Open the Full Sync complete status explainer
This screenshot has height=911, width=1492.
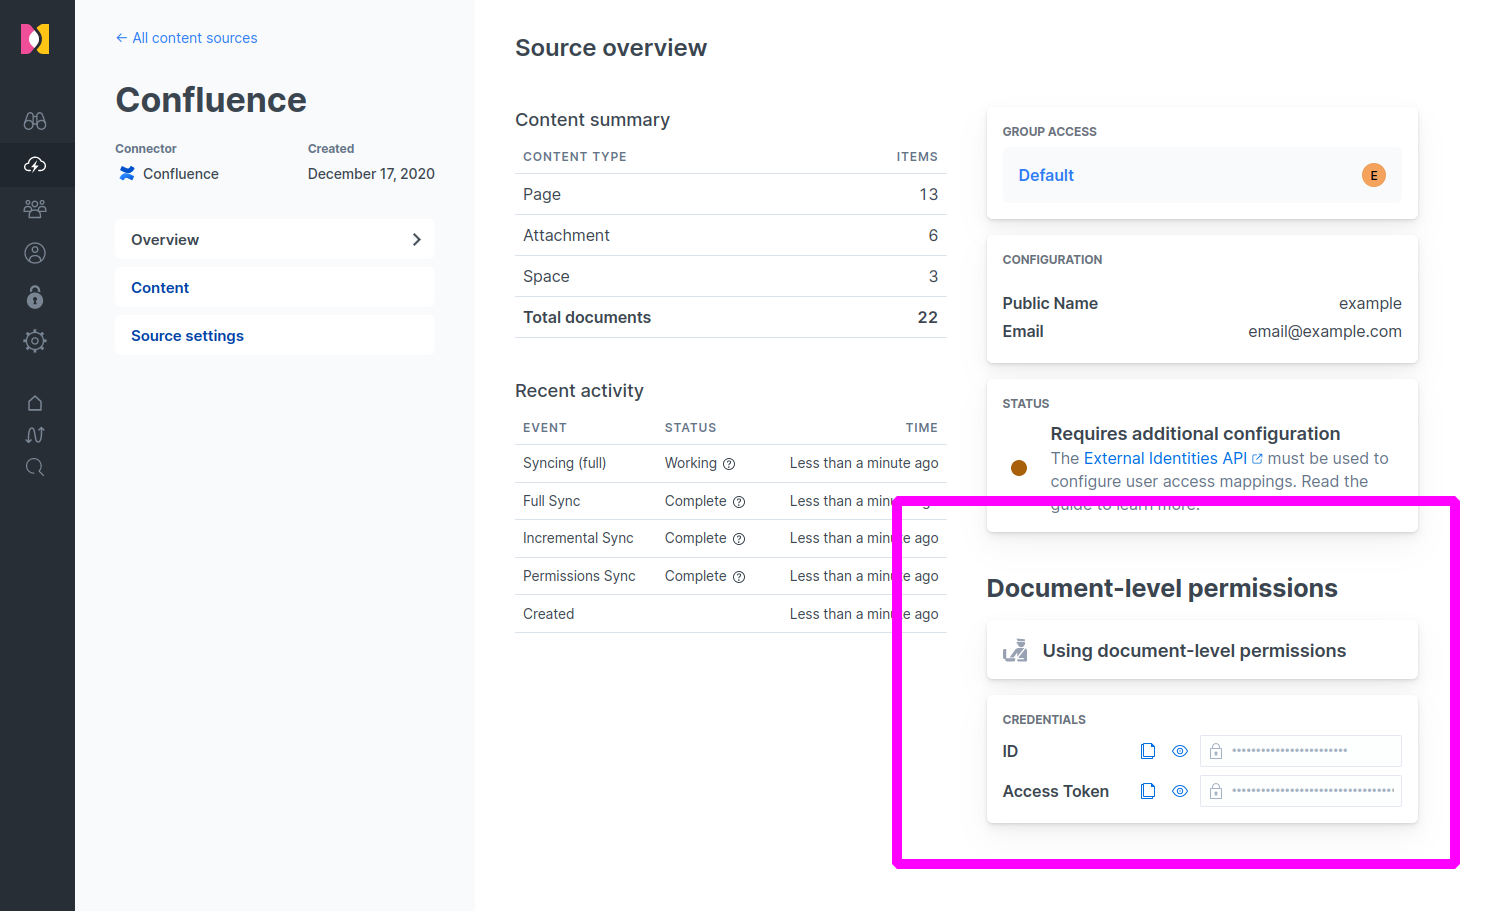[x=739, y=501]
